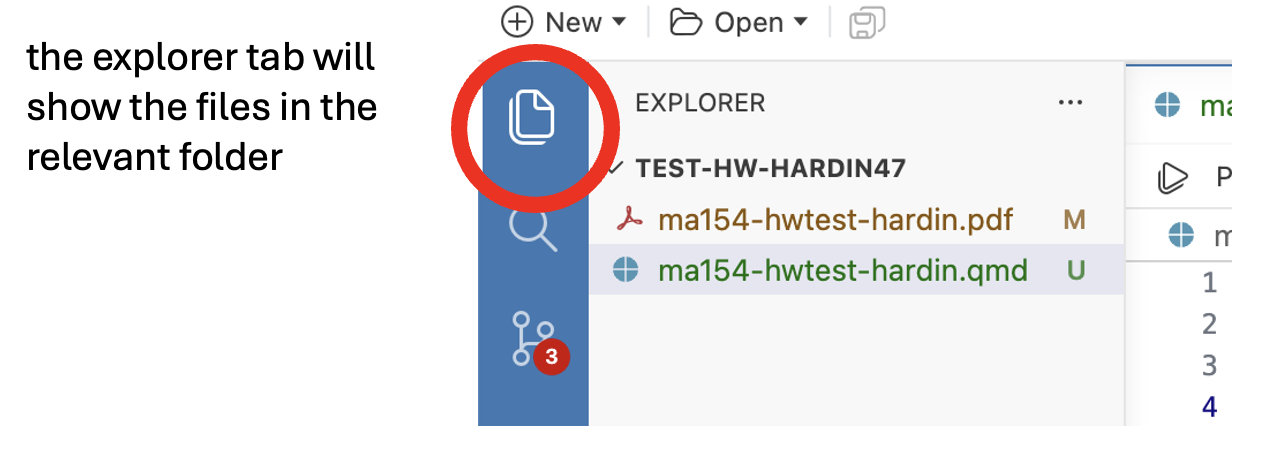Collapse the TEST-HW-HARDIN47 folder chevron
This screenshot has height=466, width=1268.
[x=614, y=168]
